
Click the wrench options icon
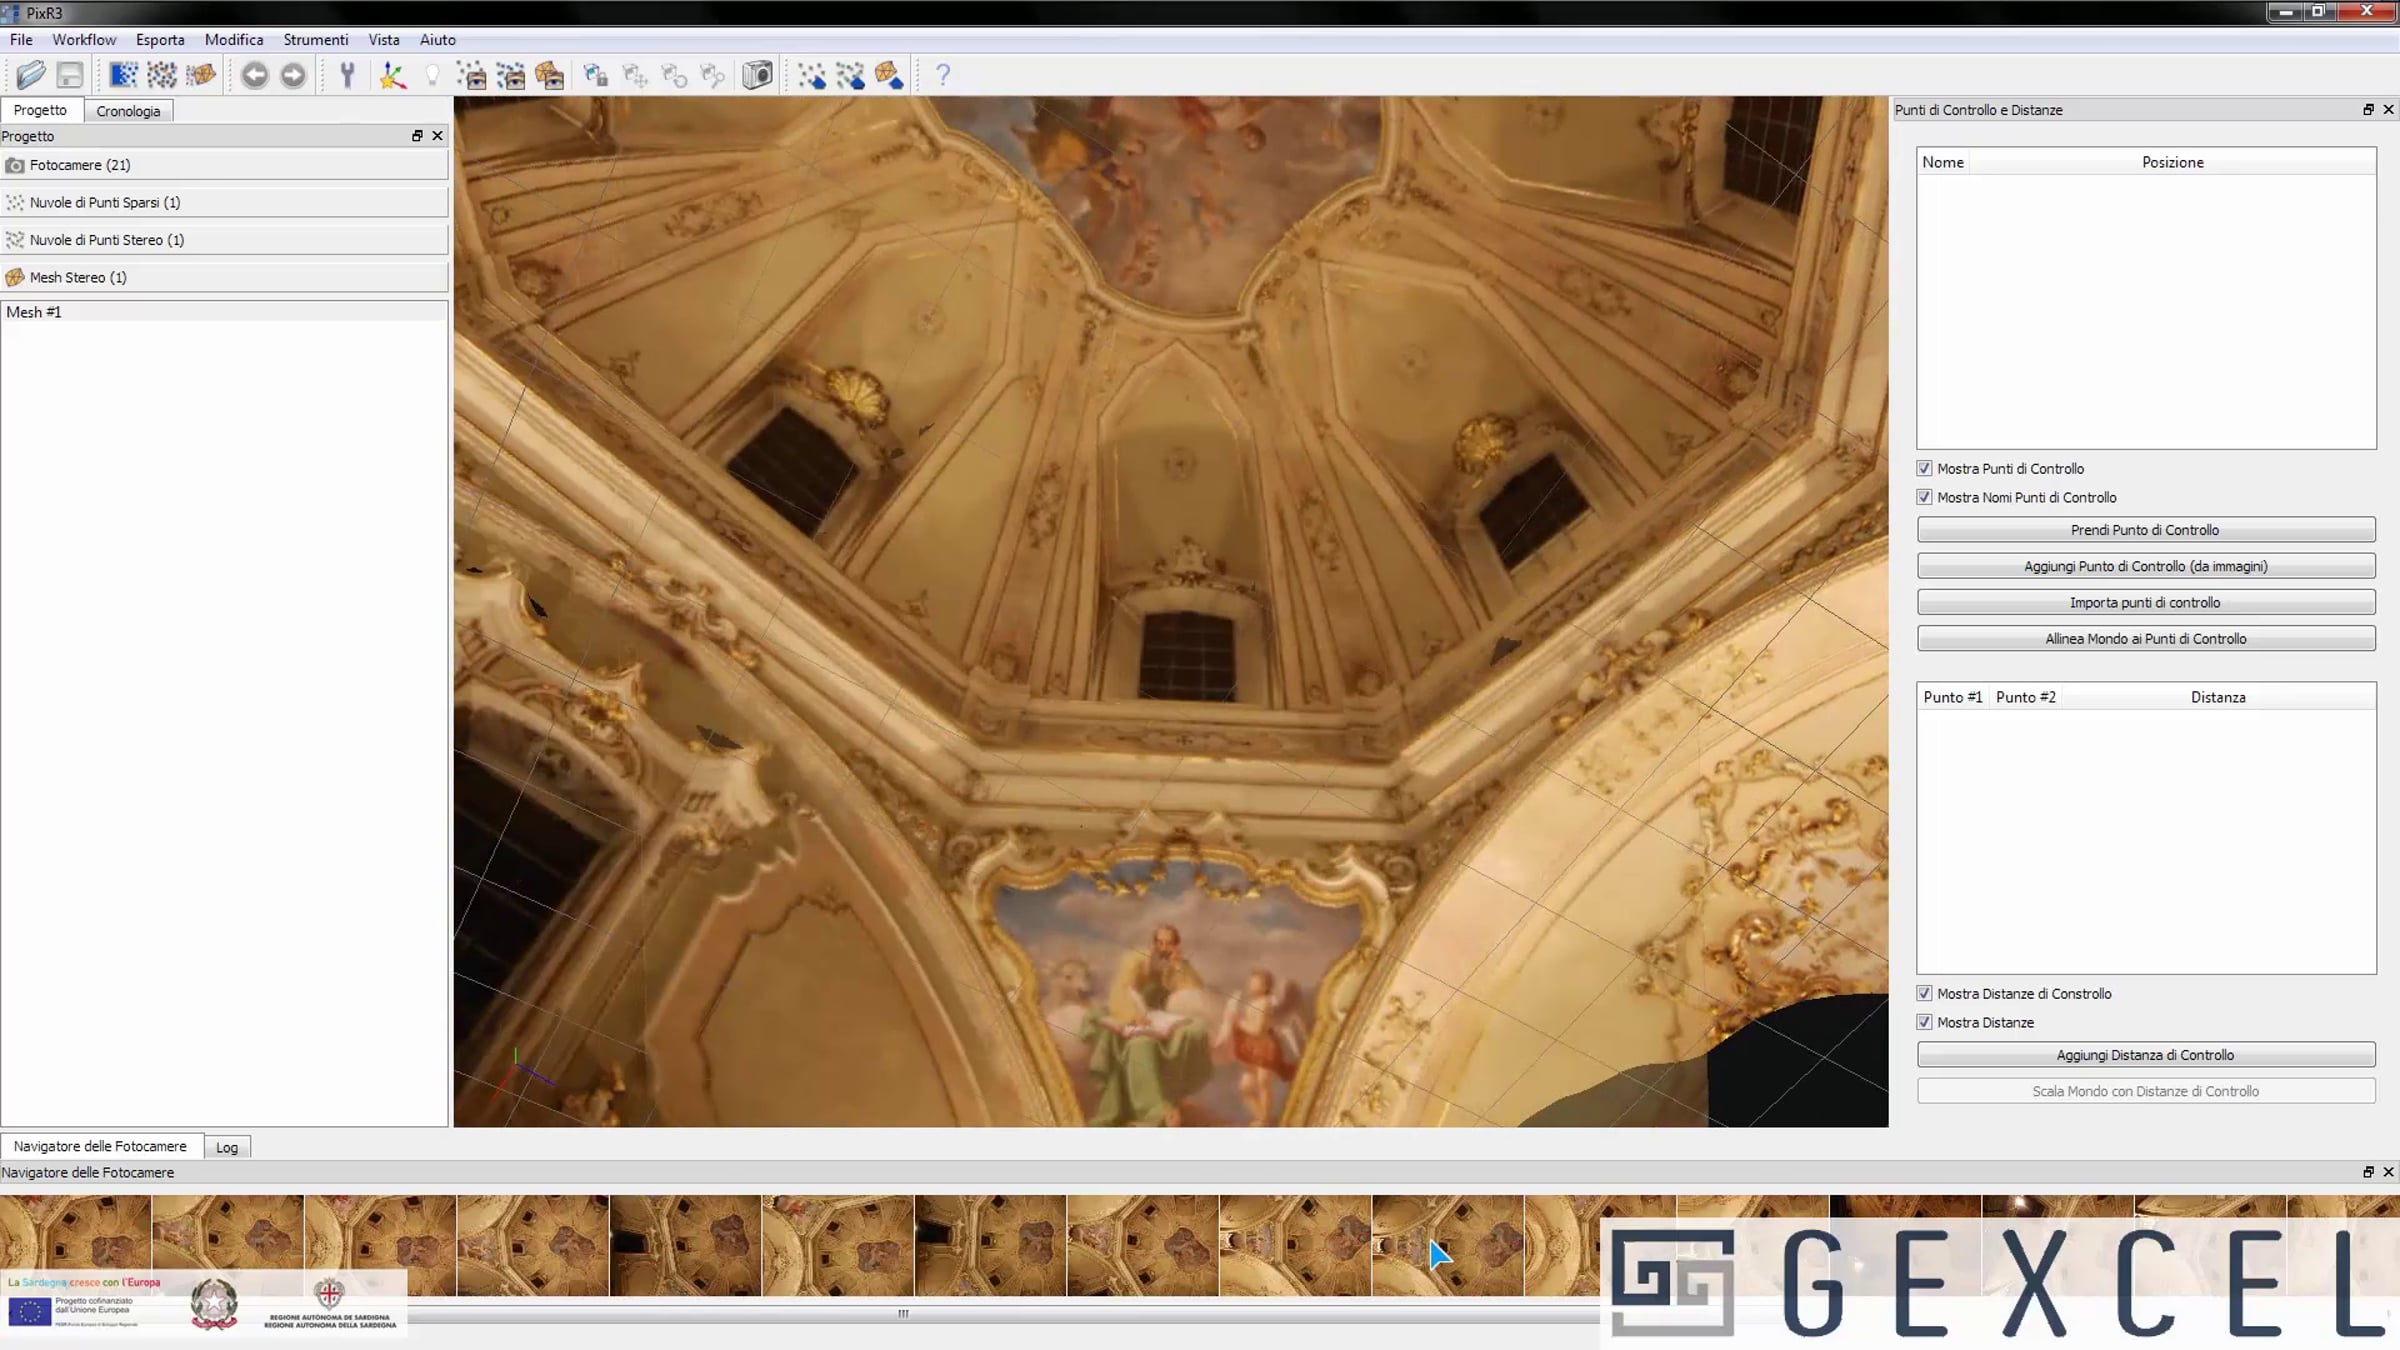(347, 75)
